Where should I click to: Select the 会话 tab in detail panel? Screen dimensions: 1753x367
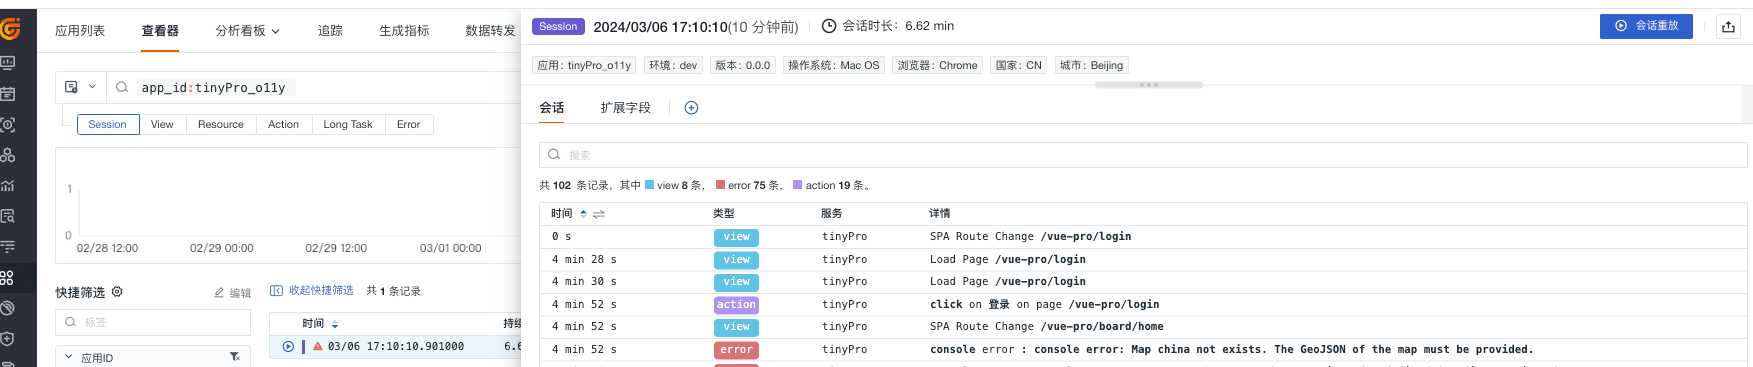552,108
